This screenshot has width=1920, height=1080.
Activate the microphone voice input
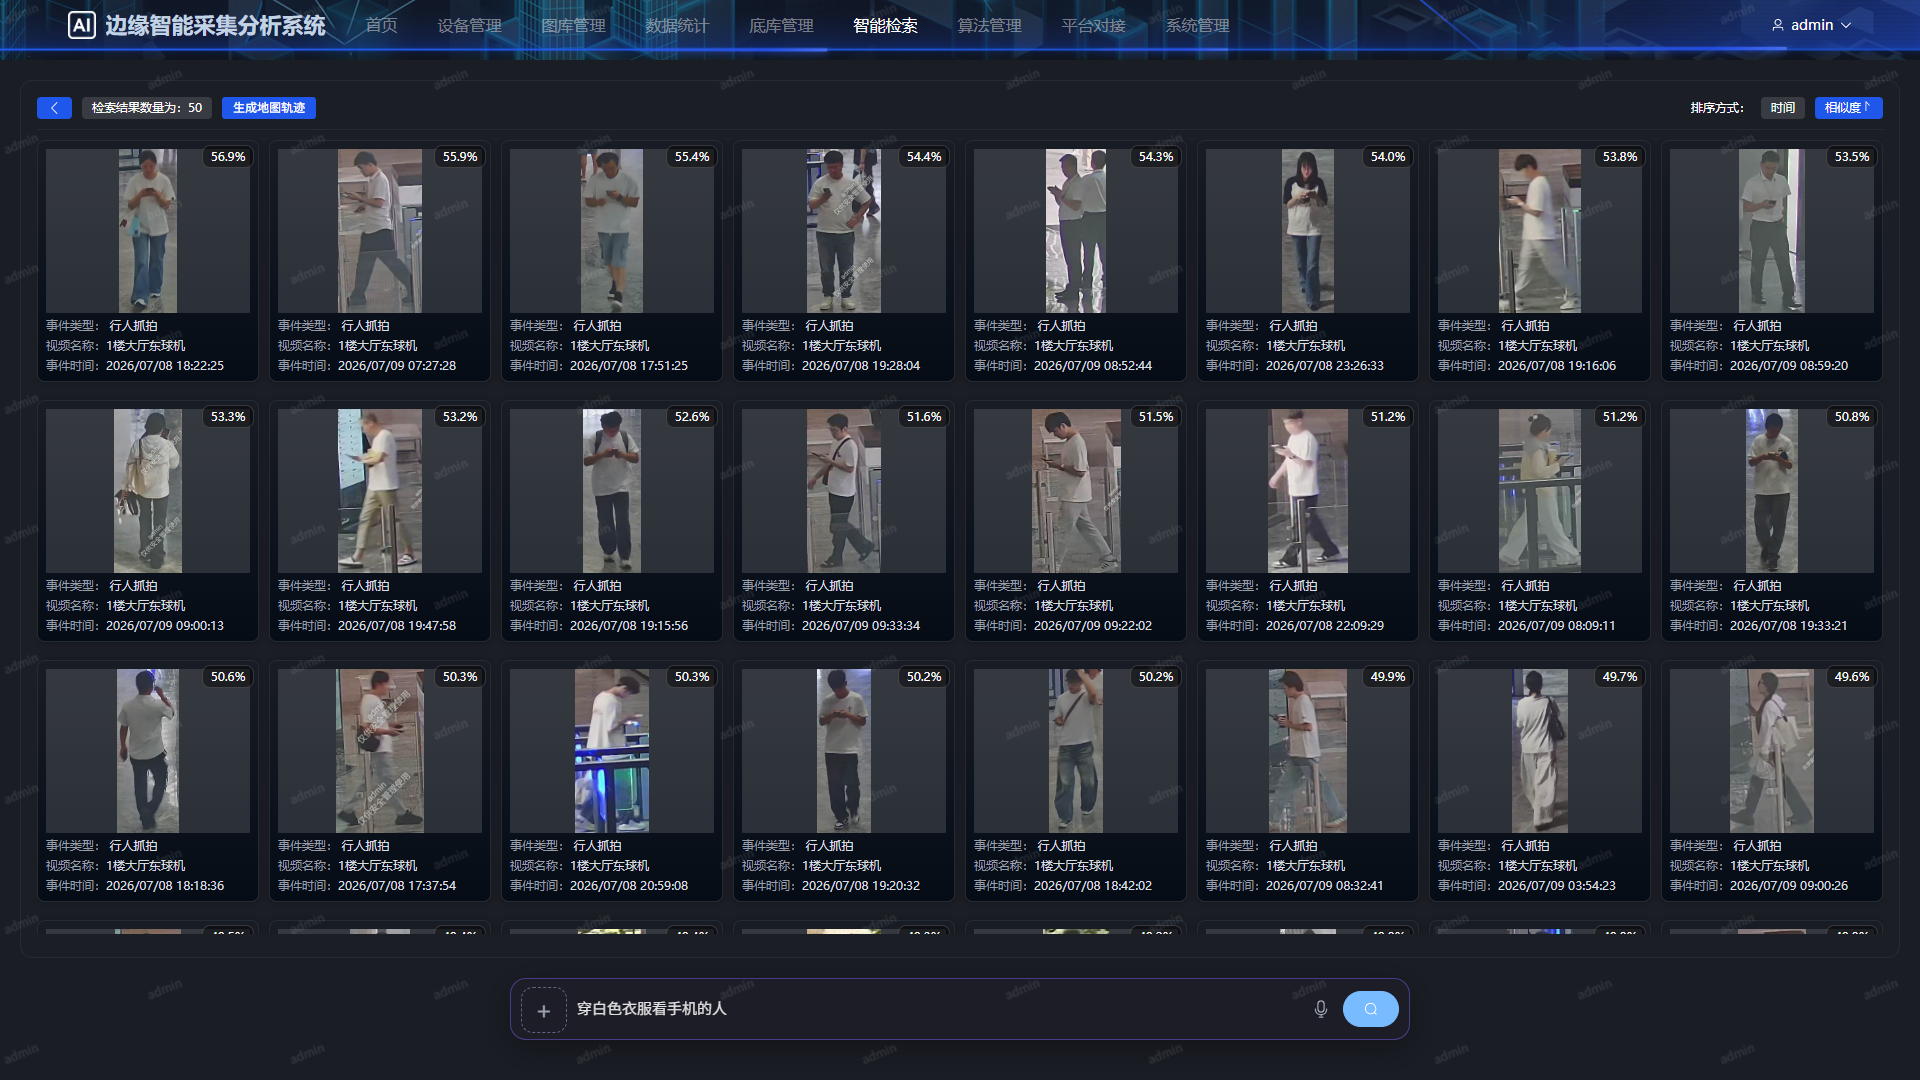coord(1321,1009)
